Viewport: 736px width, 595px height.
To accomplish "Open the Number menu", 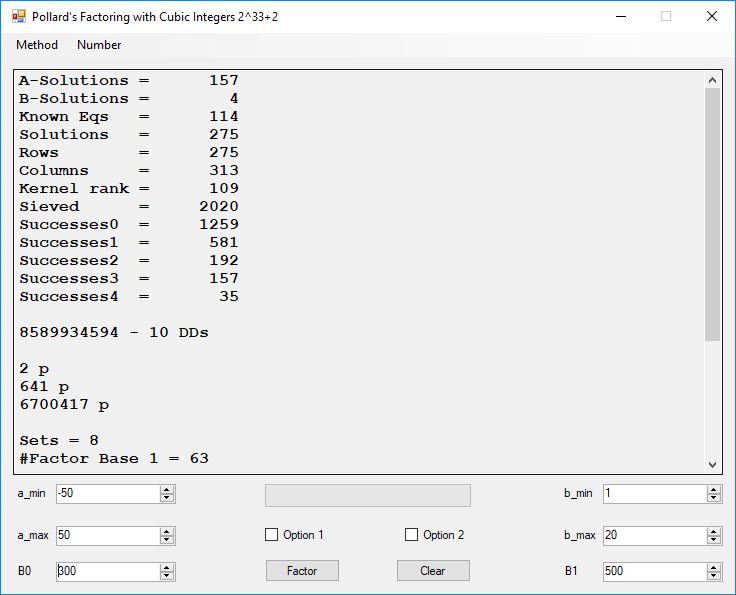I will pyautogui.click(x=99, y=45).
